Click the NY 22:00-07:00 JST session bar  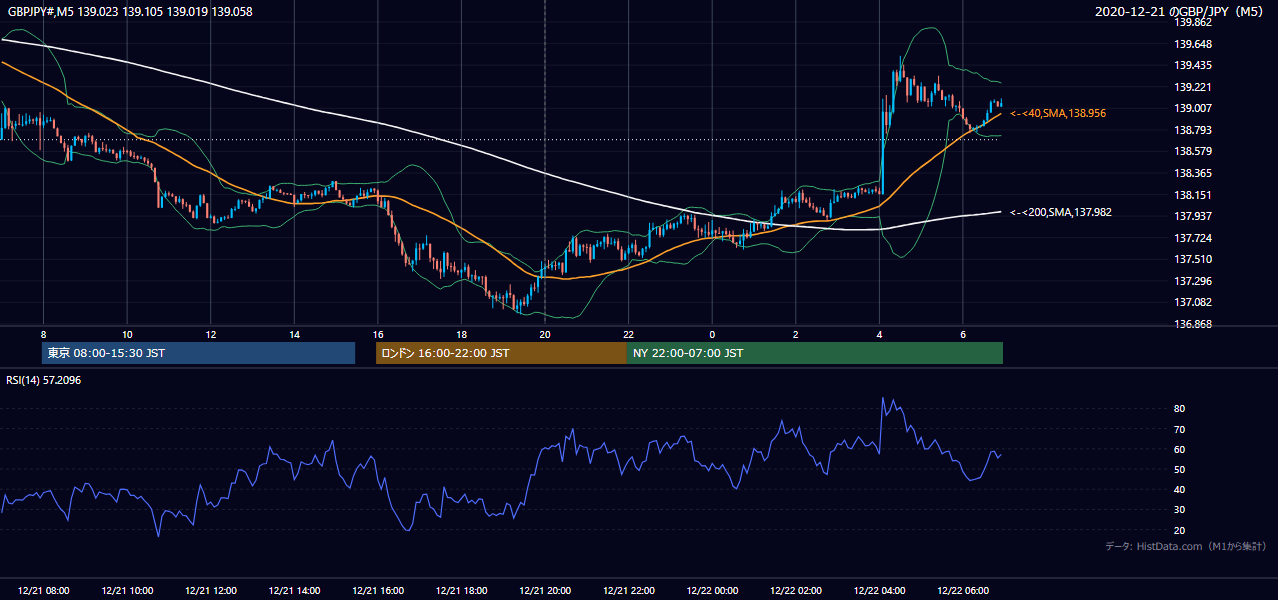(x=815, y=353)
